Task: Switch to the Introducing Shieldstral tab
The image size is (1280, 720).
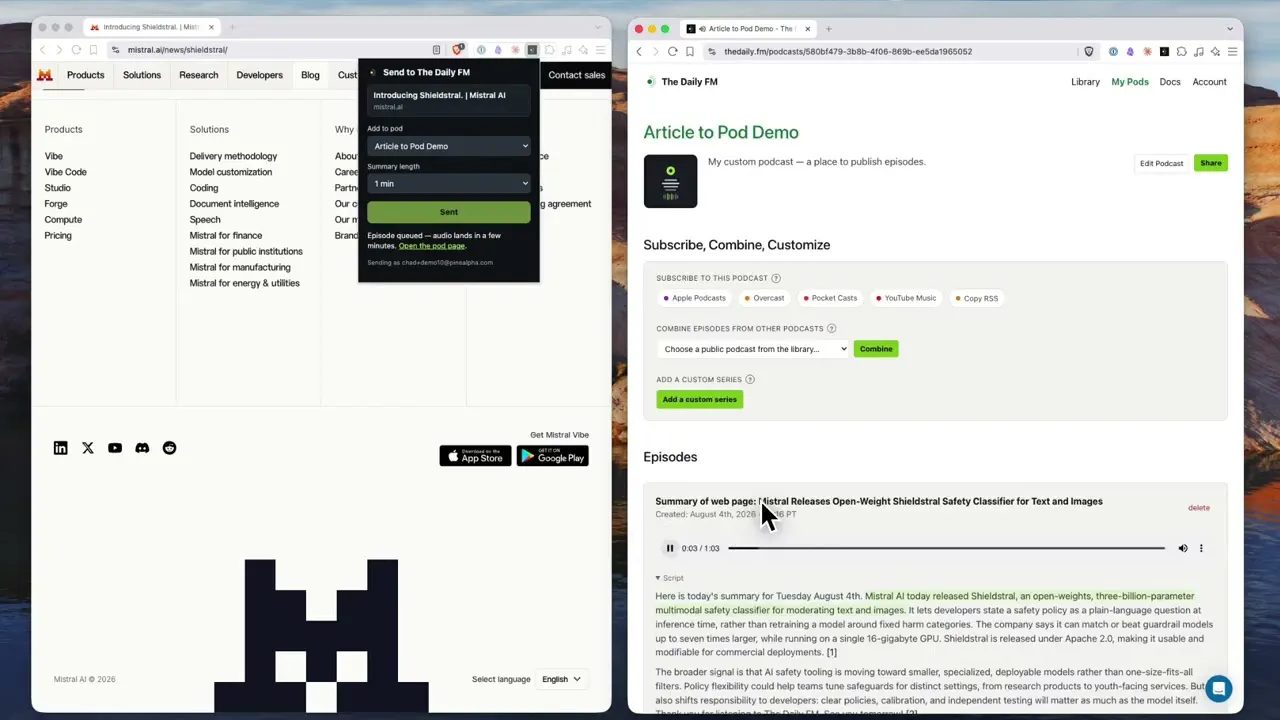Action: (151, 27)
